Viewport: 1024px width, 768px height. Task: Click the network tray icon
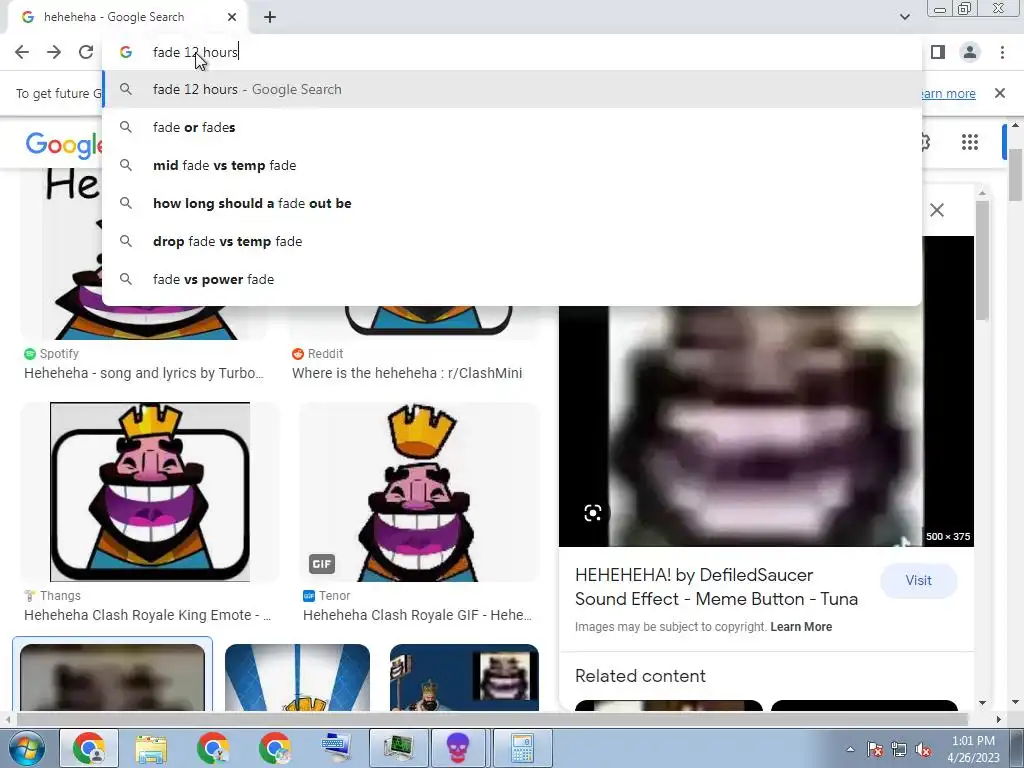coord(899,750)
